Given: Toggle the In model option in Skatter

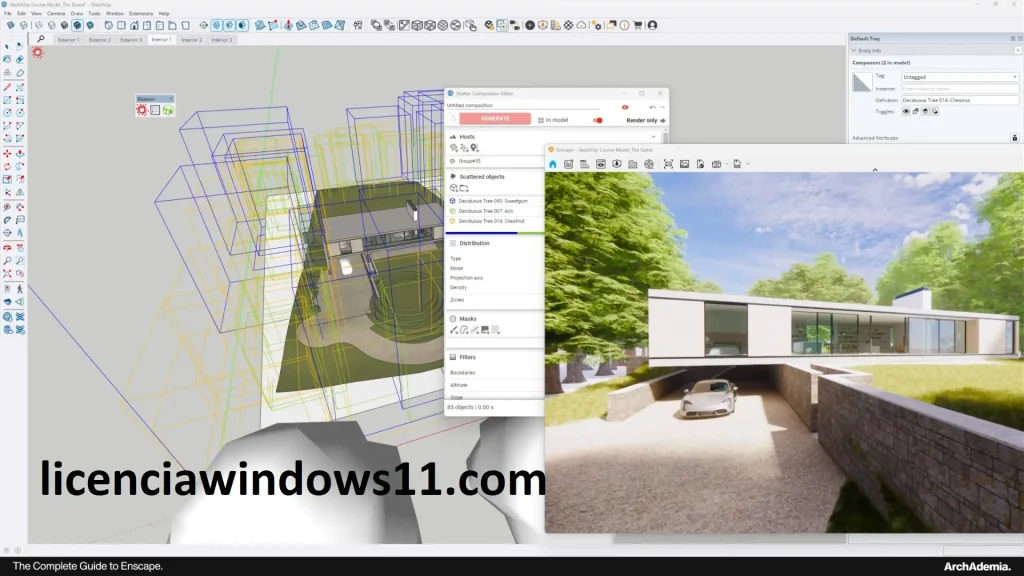Looking at the screenshot, I should point(553,120).
